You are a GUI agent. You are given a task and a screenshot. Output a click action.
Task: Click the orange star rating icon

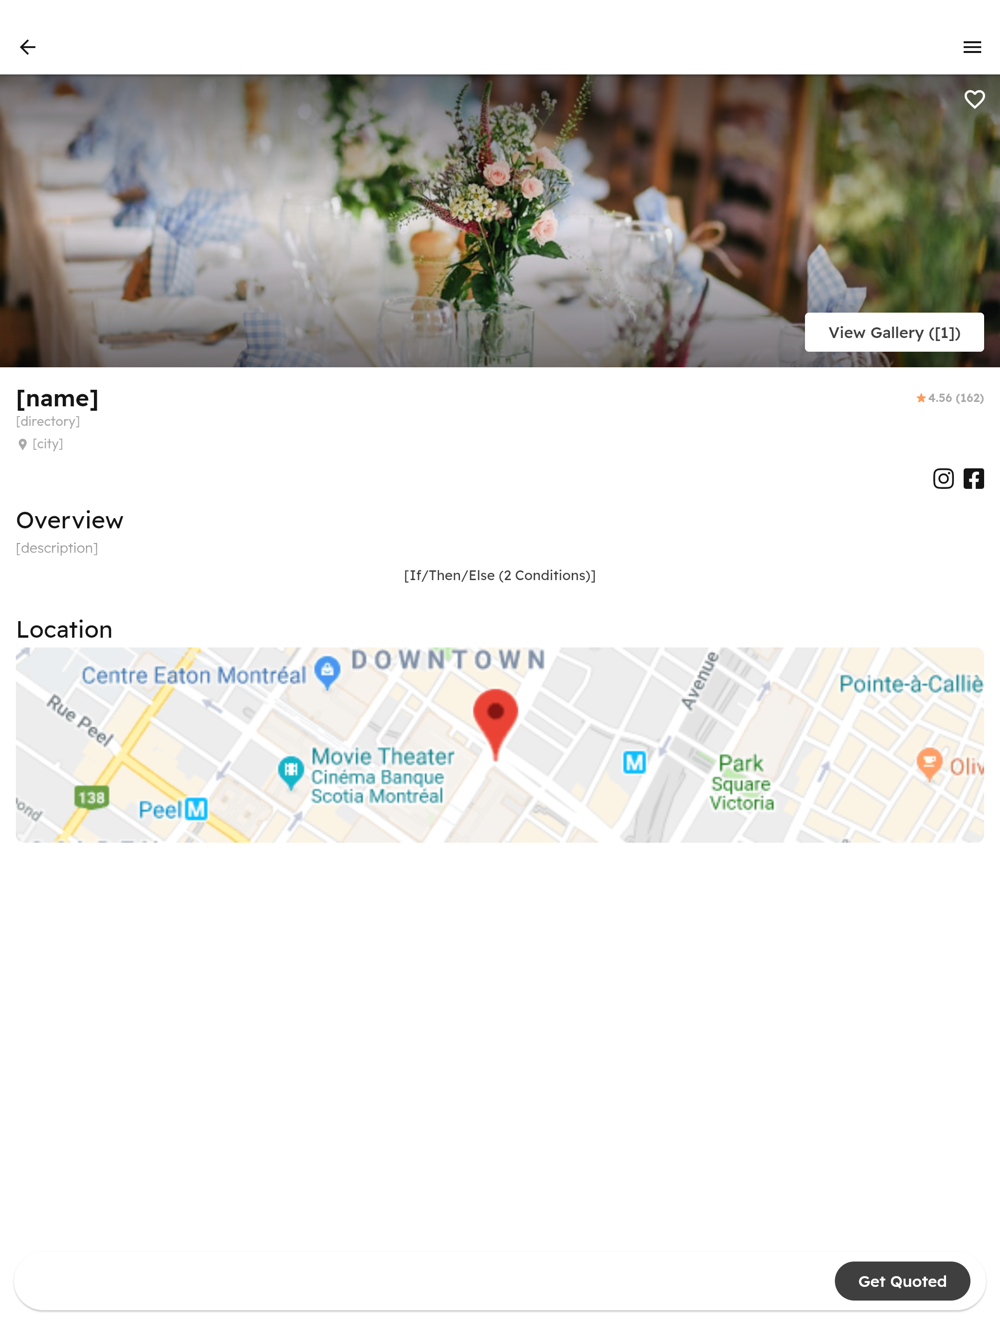click(921, 398)
